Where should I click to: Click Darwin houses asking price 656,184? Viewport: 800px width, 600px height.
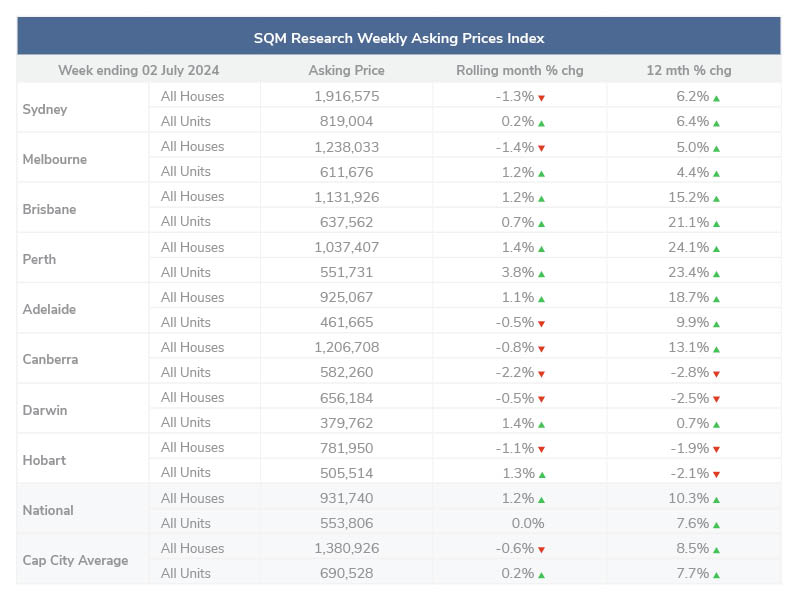tap(346, 398)
